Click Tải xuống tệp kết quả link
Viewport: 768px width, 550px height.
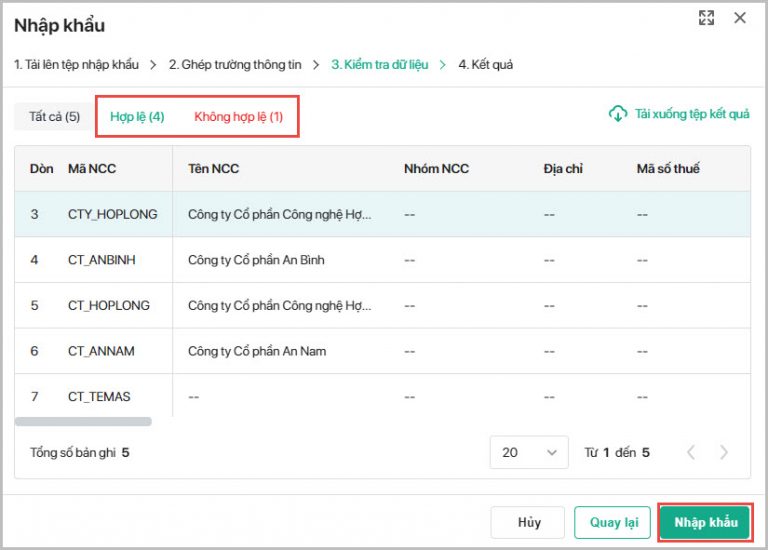pos(691,114)
